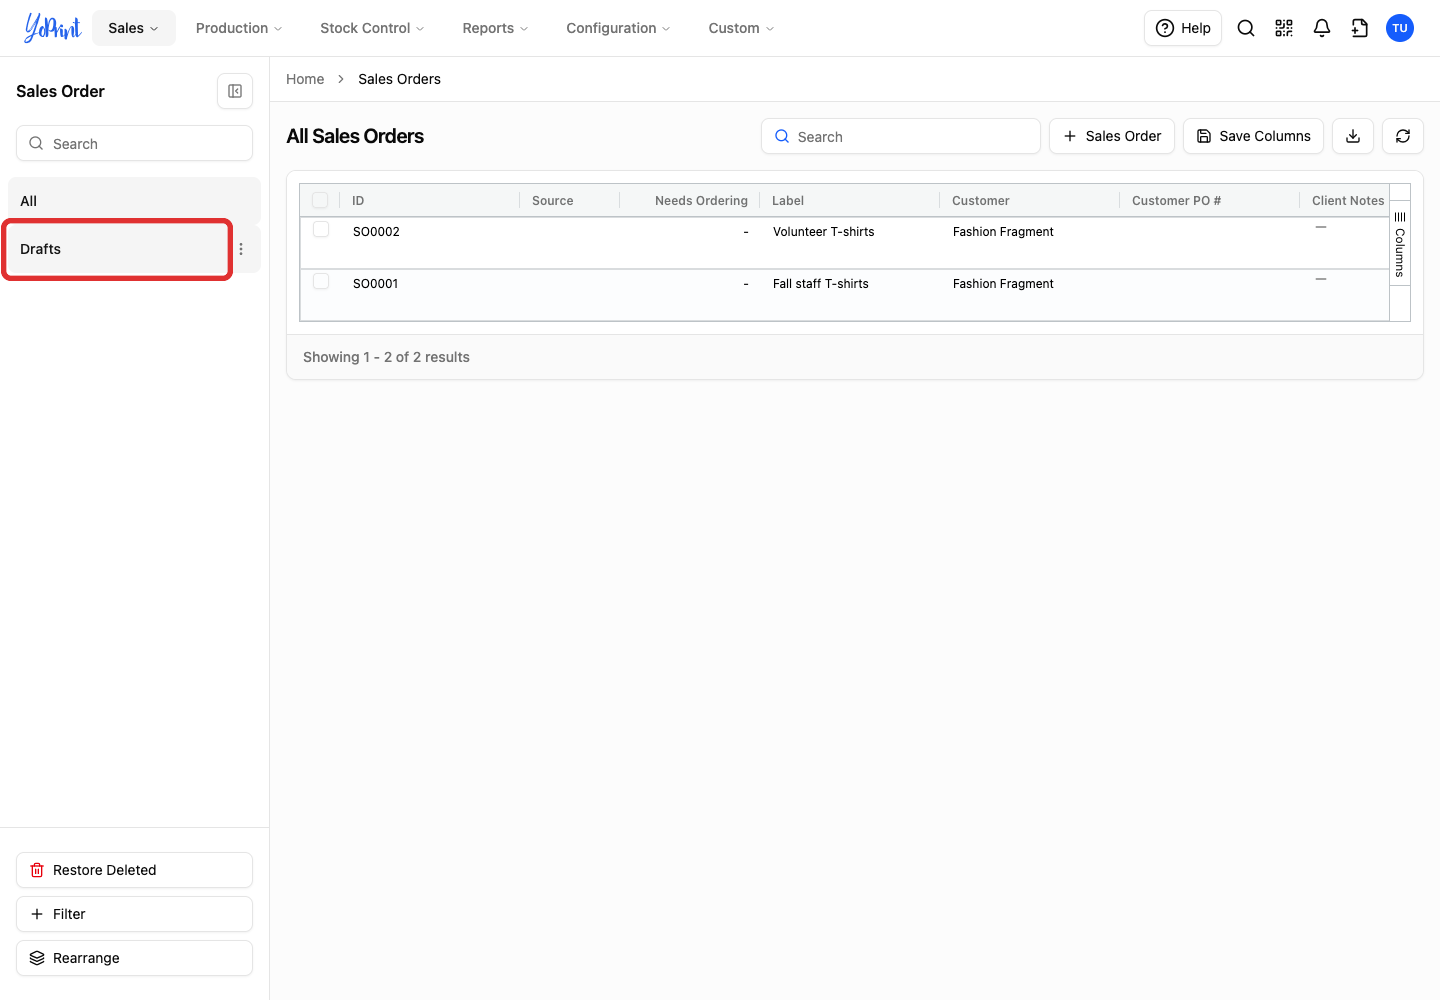Click the file import icon beside bell
The width and height of the screenshot is (1440, 1000).
tap(1360, 28)
